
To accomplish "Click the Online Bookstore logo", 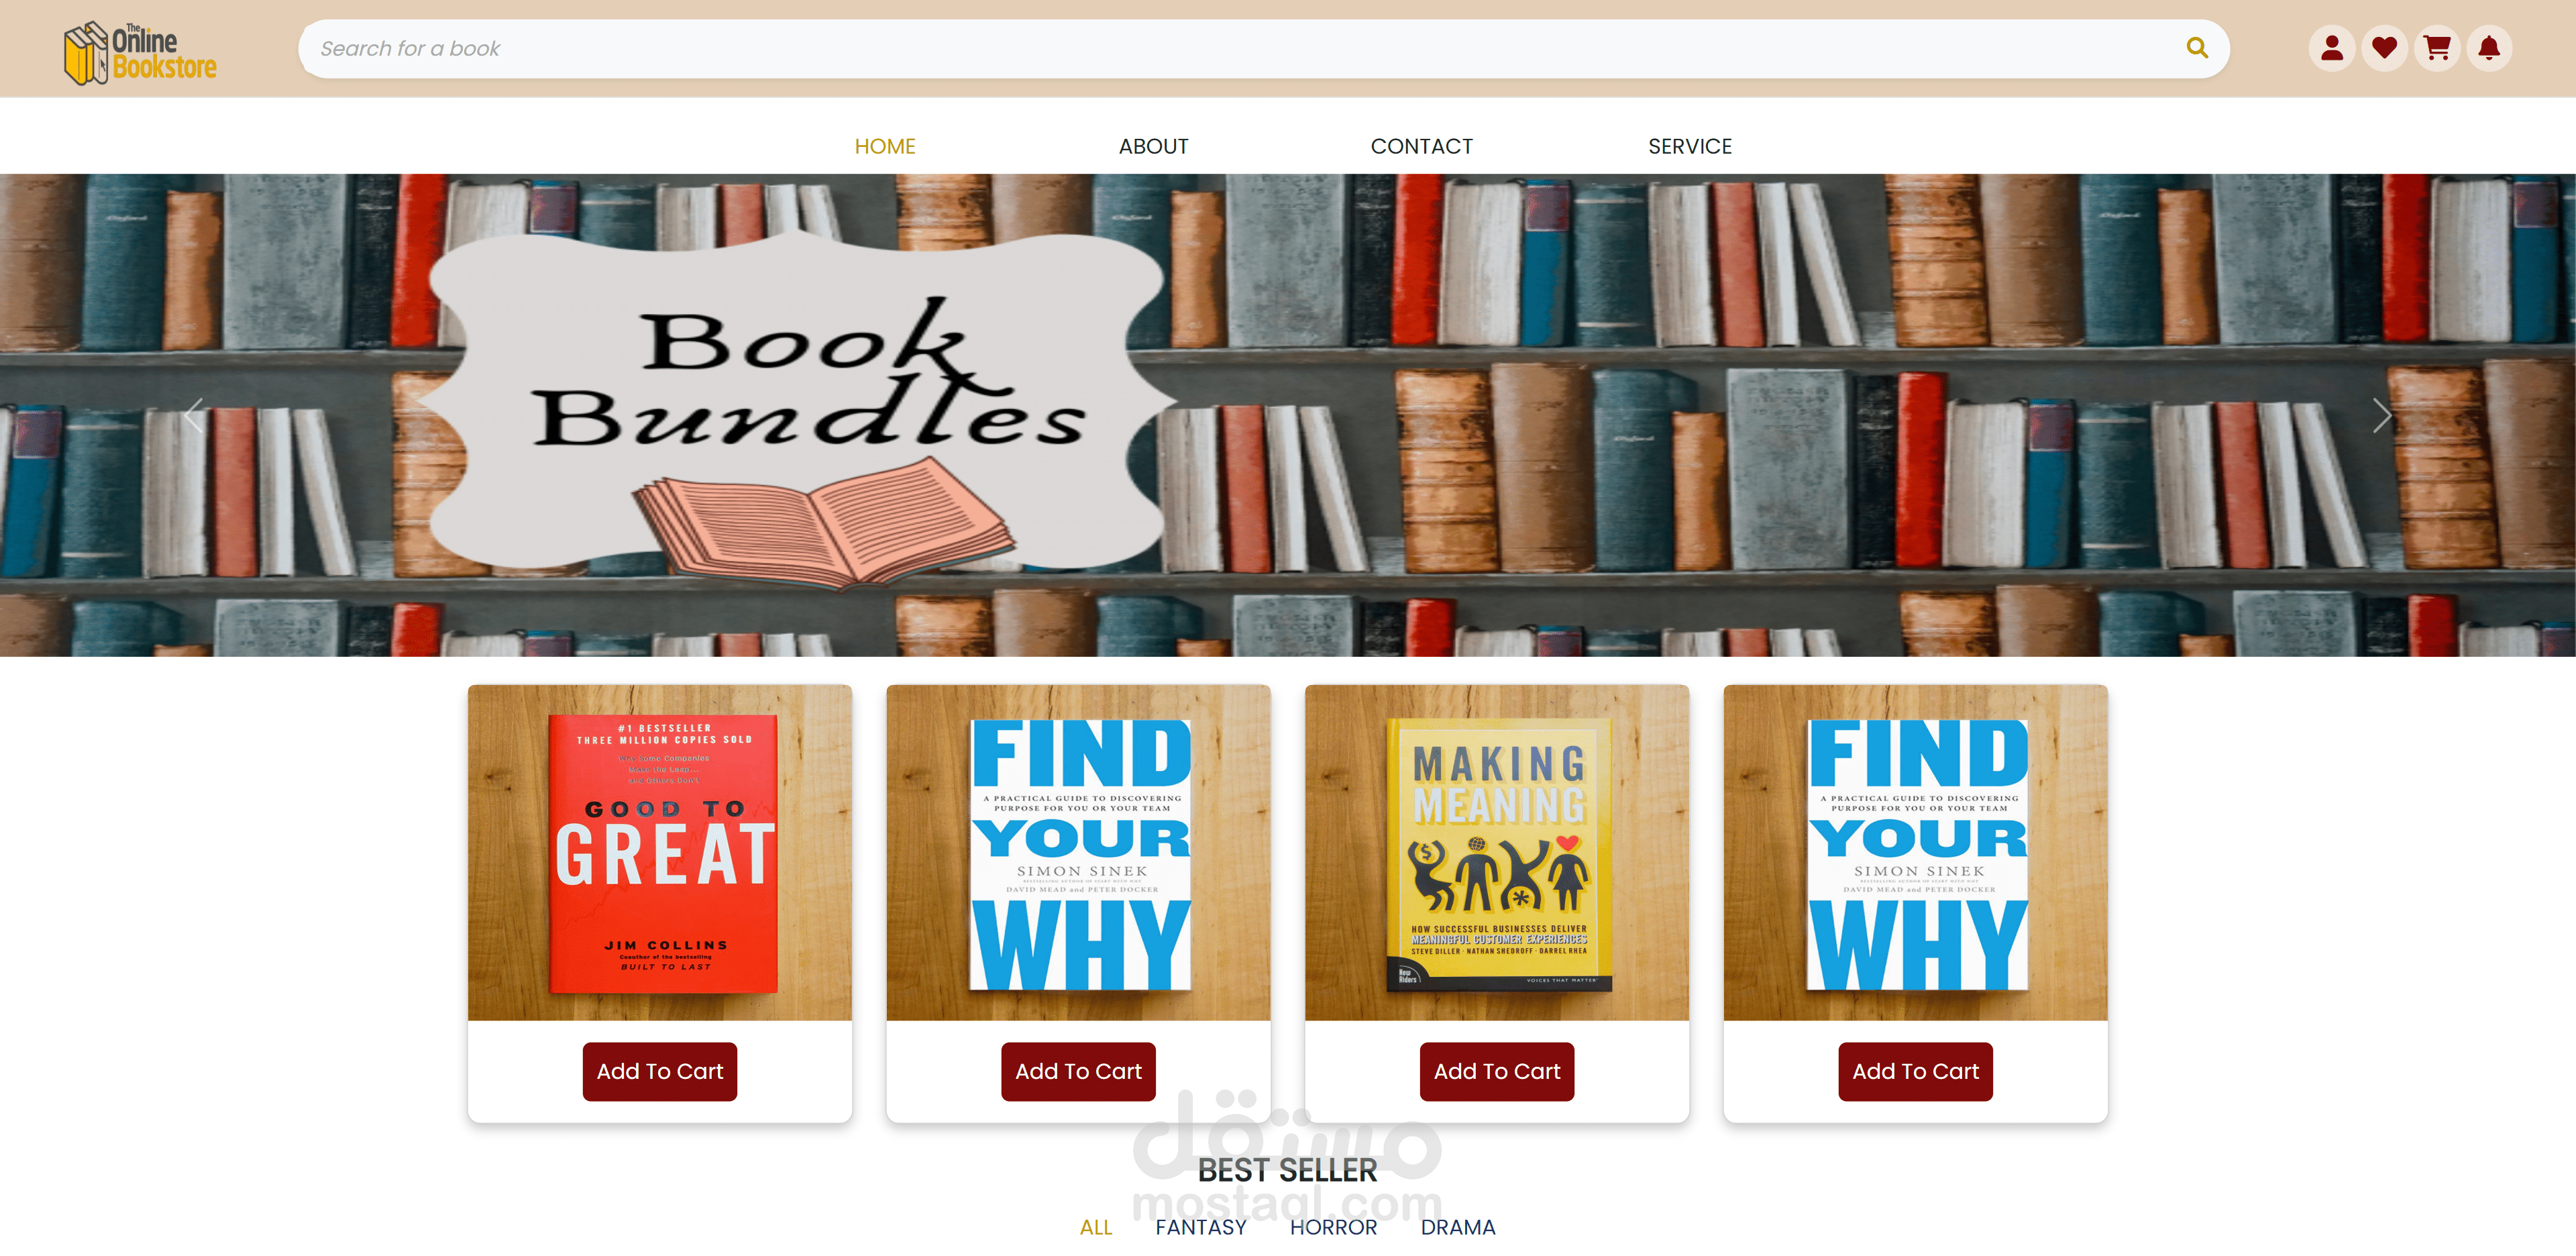I will tap(141, 53).
